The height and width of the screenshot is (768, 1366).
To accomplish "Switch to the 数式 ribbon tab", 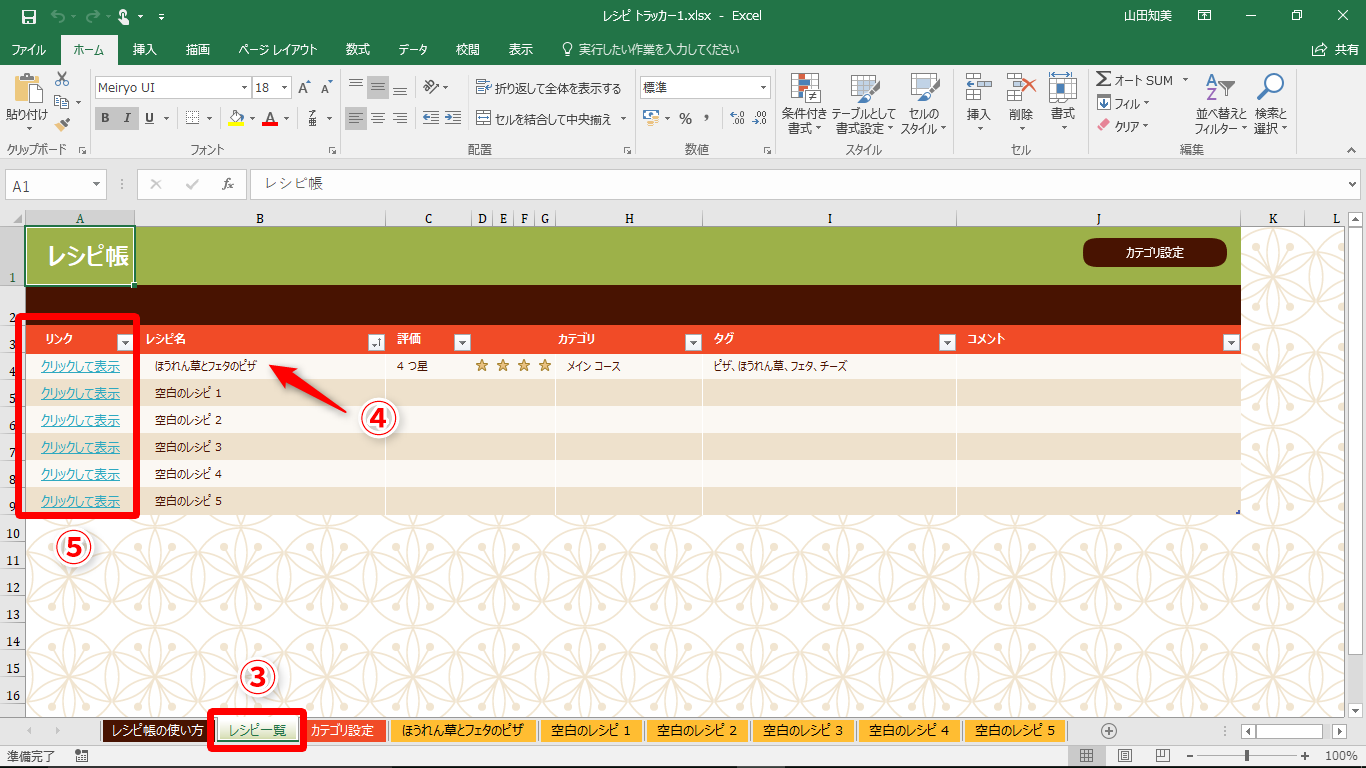I will click(358, 49).
